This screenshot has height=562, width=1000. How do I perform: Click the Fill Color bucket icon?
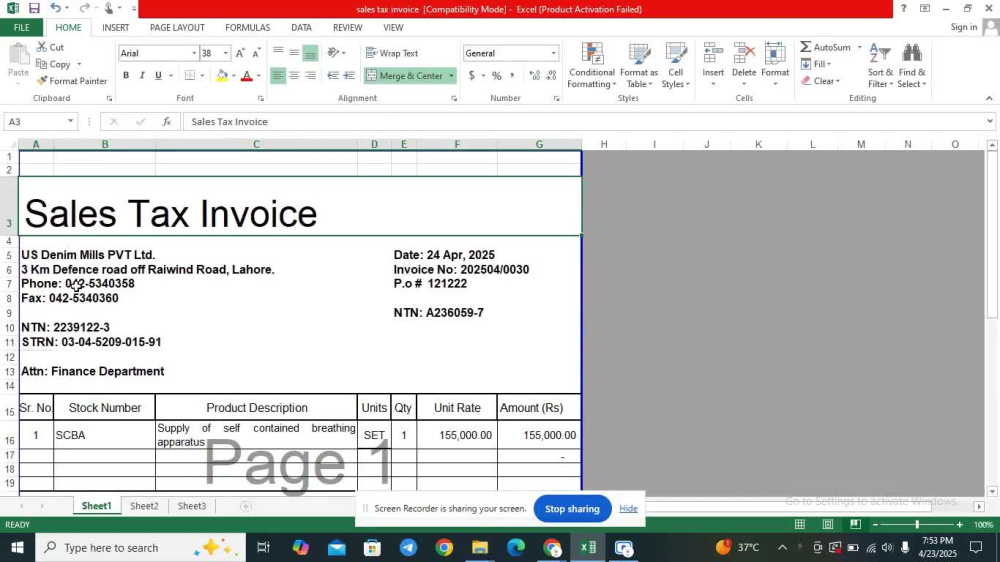pyautogui.click(x=222, y=75)
